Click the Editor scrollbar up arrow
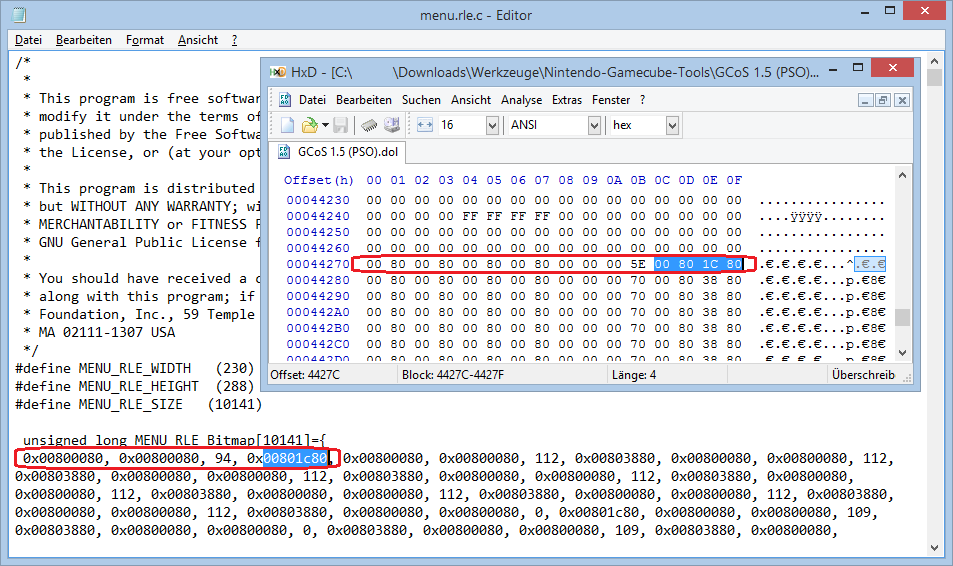This screenshot has width=953, height=566. [934, 61]
